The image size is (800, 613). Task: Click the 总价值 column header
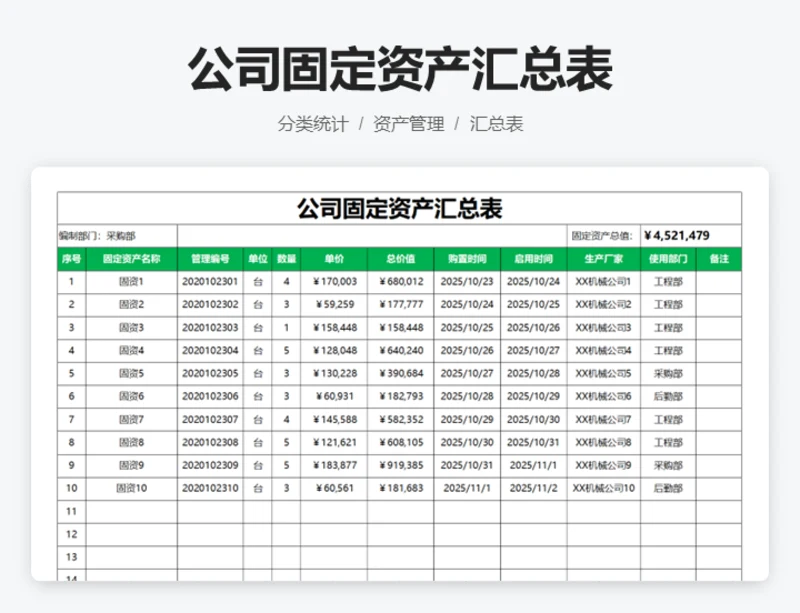point(401,259)
